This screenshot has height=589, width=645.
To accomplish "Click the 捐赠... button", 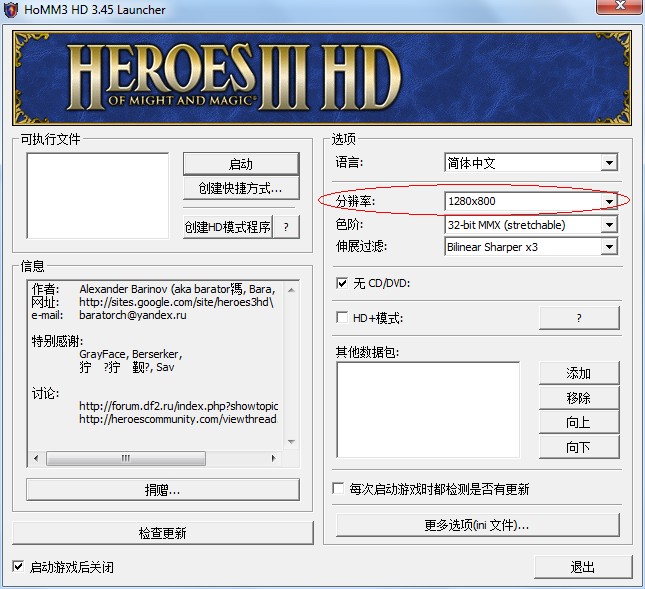I will coord(163,489).
